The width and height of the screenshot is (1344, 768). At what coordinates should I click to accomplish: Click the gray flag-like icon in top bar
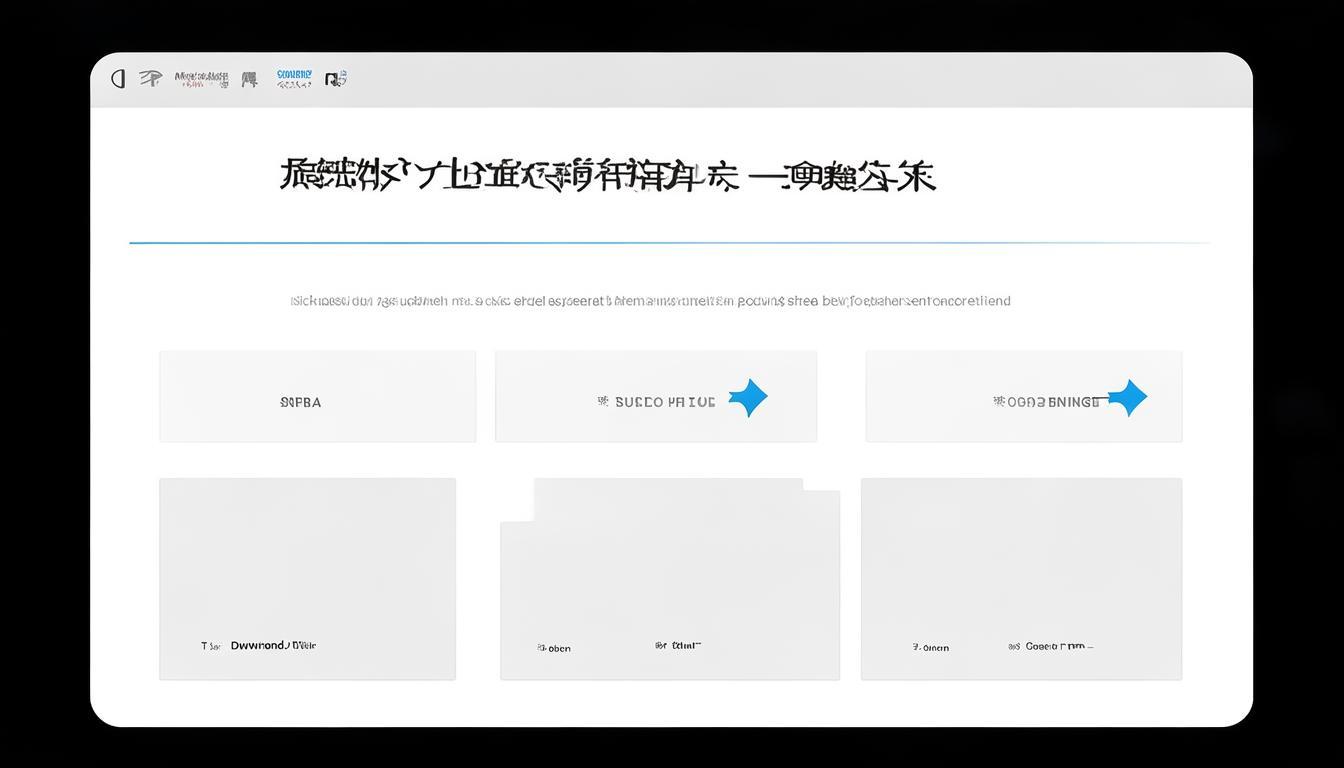250,79
